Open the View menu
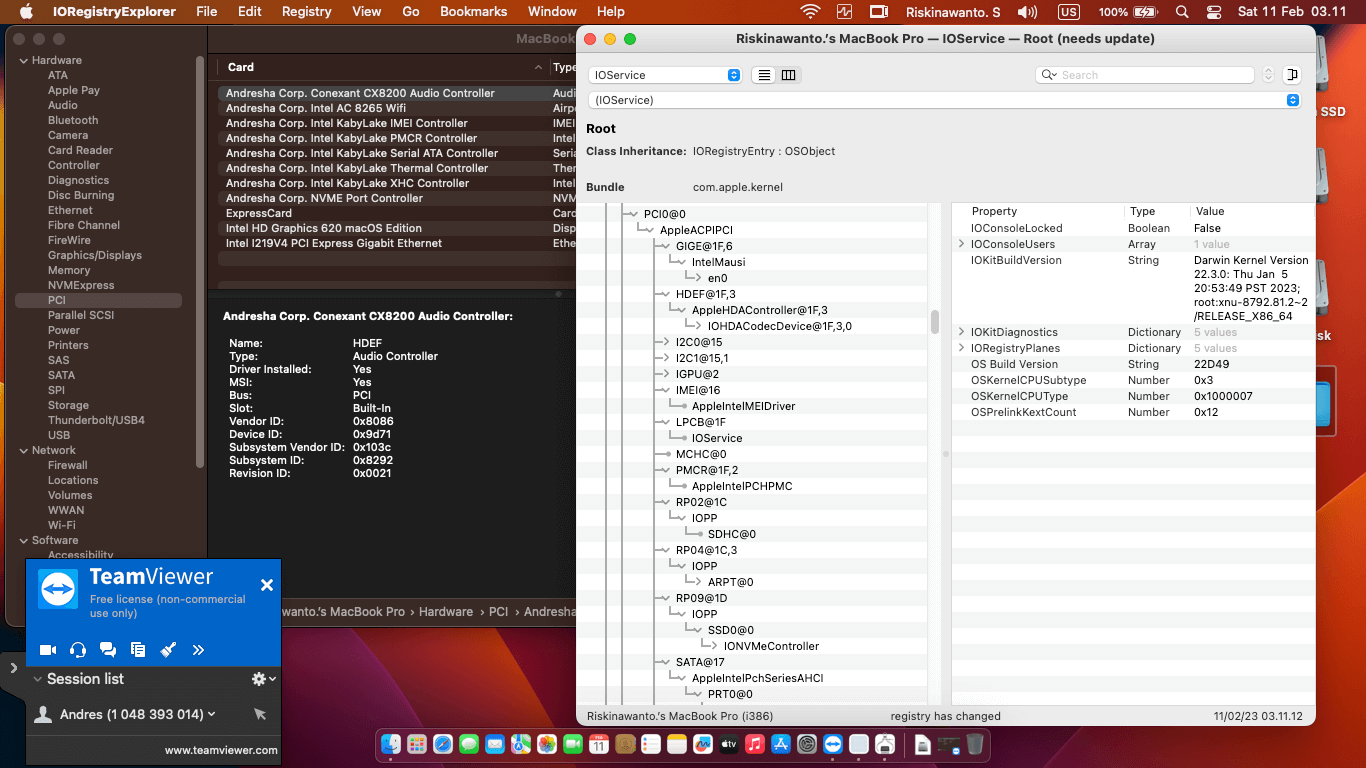1366x768 pixels. pyautogui.click(x=367, y=12)
